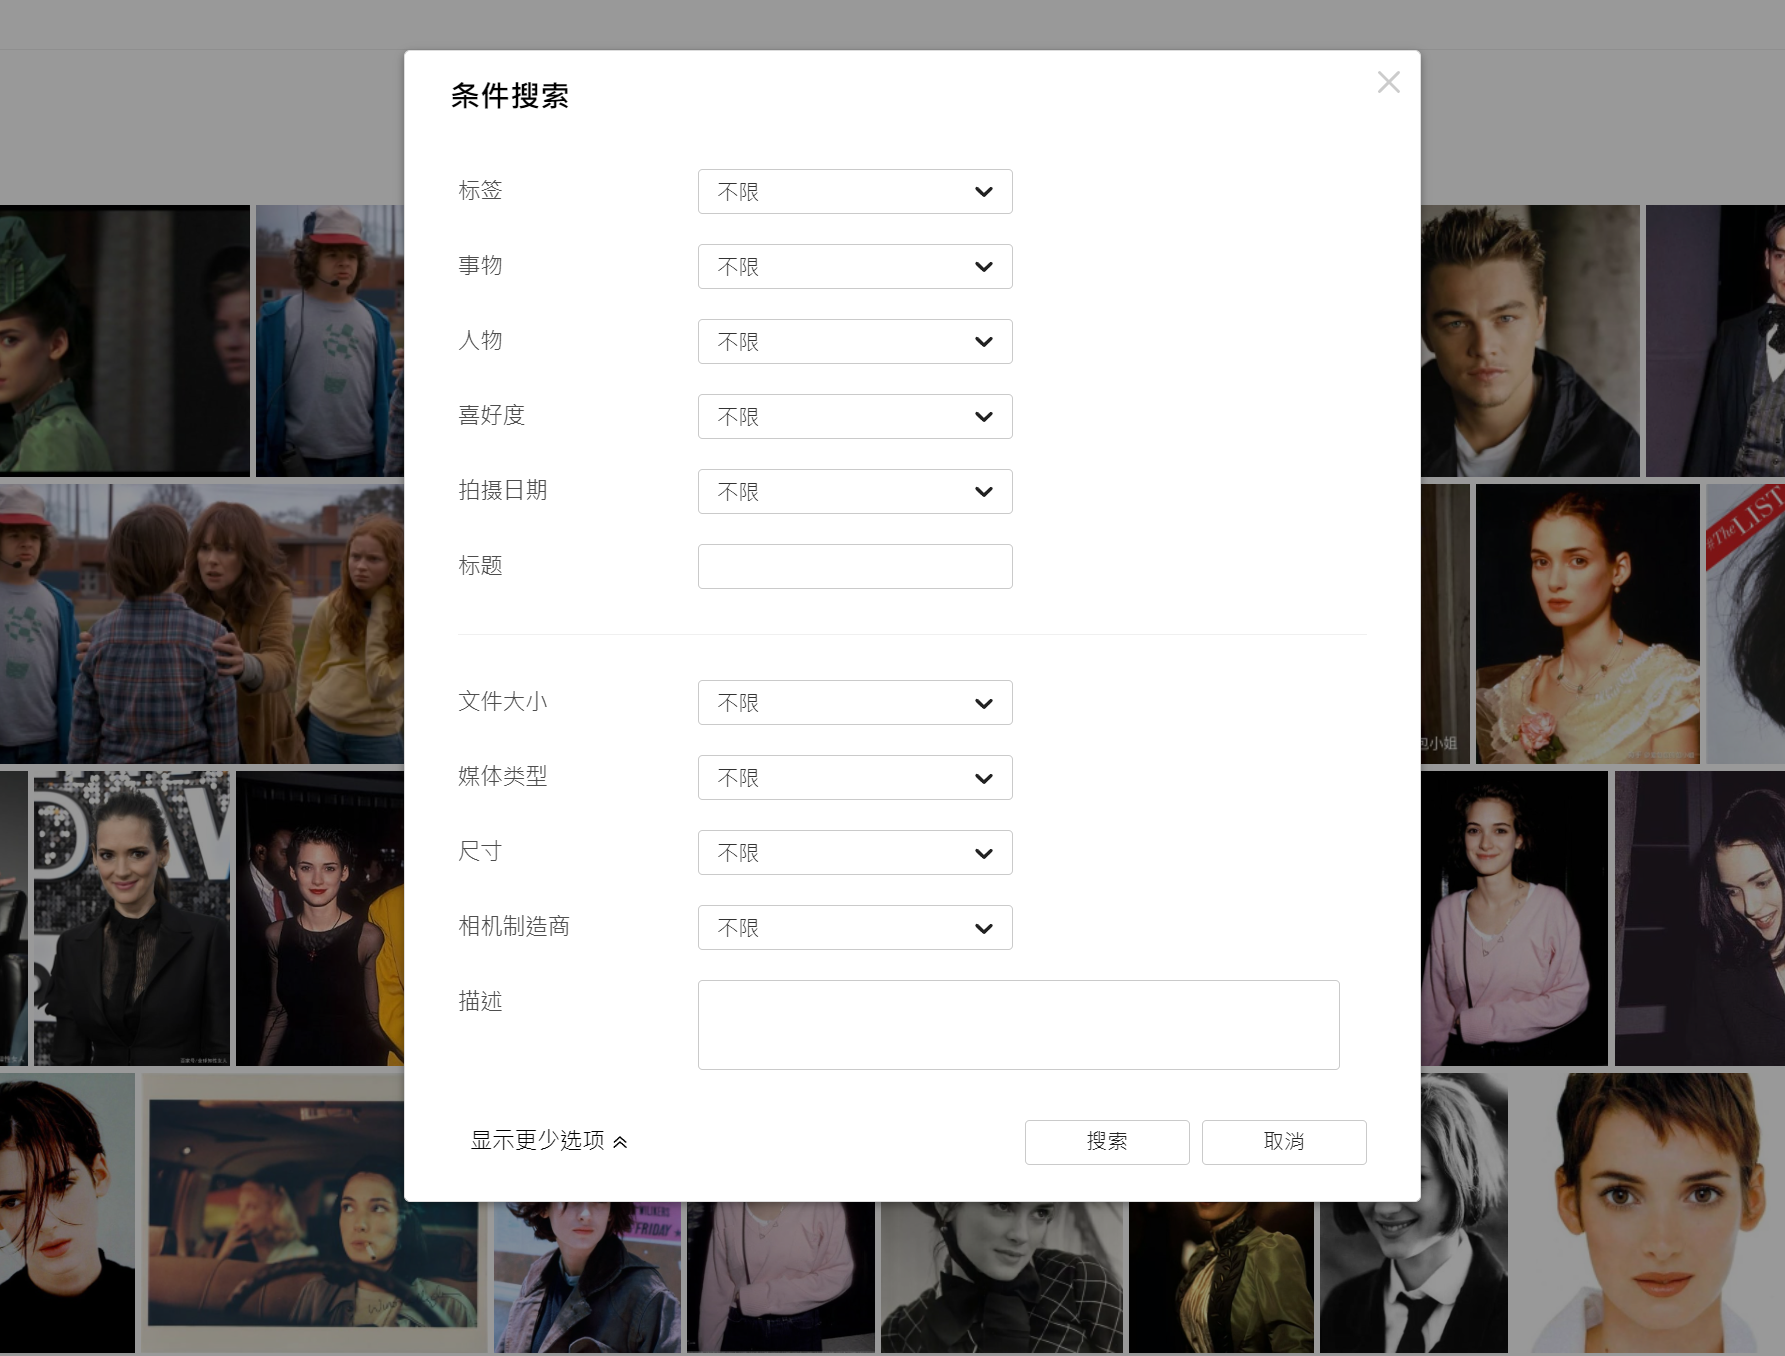
Task: Open the 事物 dropdown
Action: coord(855,267)
